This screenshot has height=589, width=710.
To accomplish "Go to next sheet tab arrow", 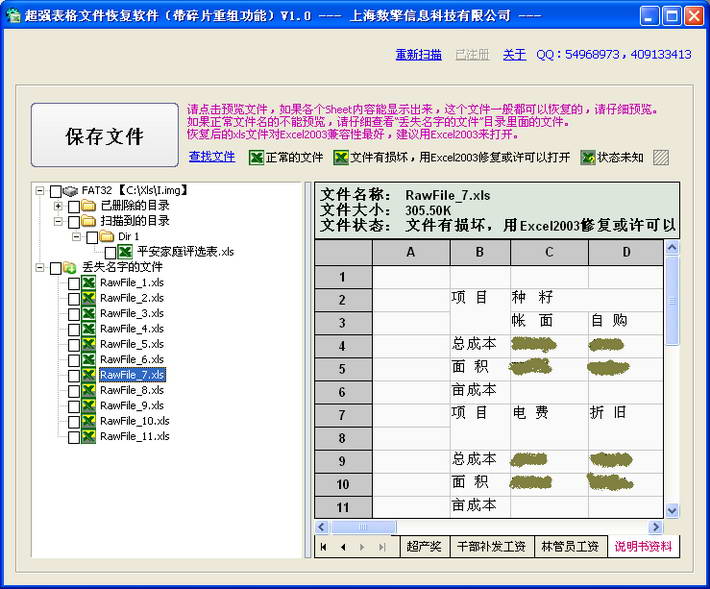I will pos(362,547).
